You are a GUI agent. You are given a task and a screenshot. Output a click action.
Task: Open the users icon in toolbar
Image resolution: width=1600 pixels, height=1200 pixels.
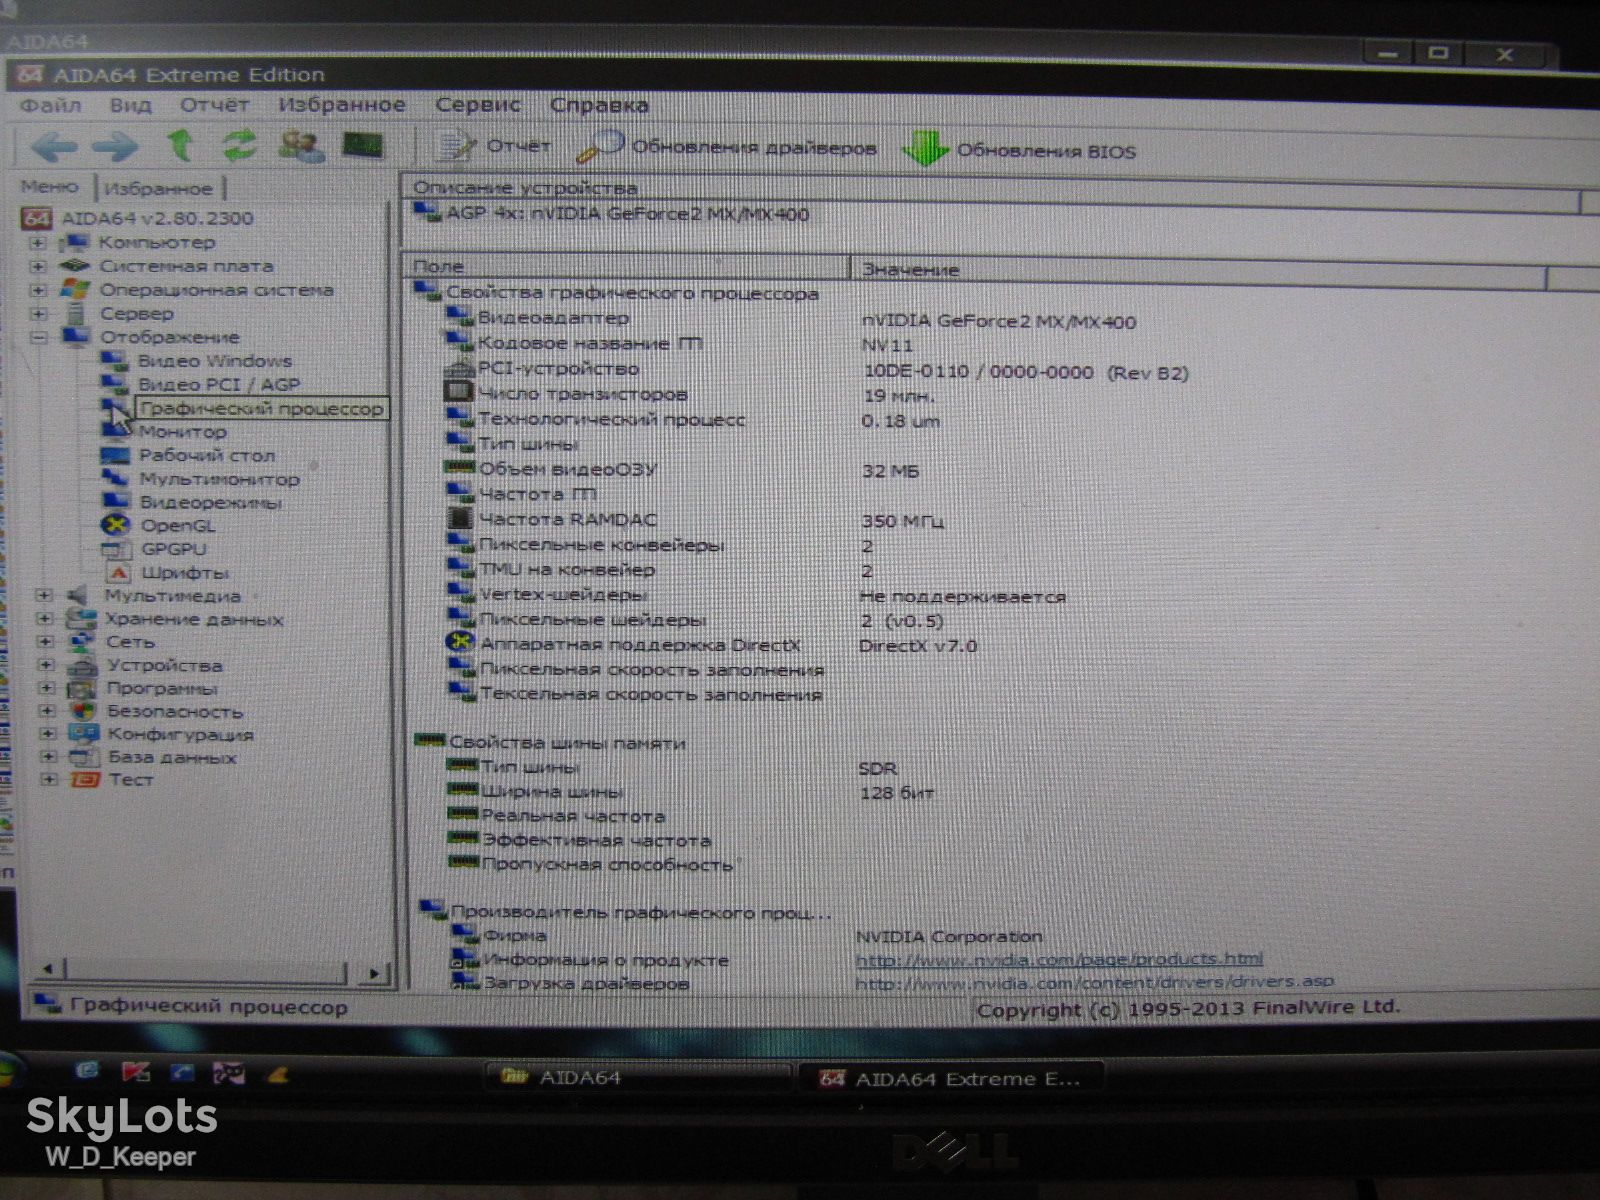(300, 146)
